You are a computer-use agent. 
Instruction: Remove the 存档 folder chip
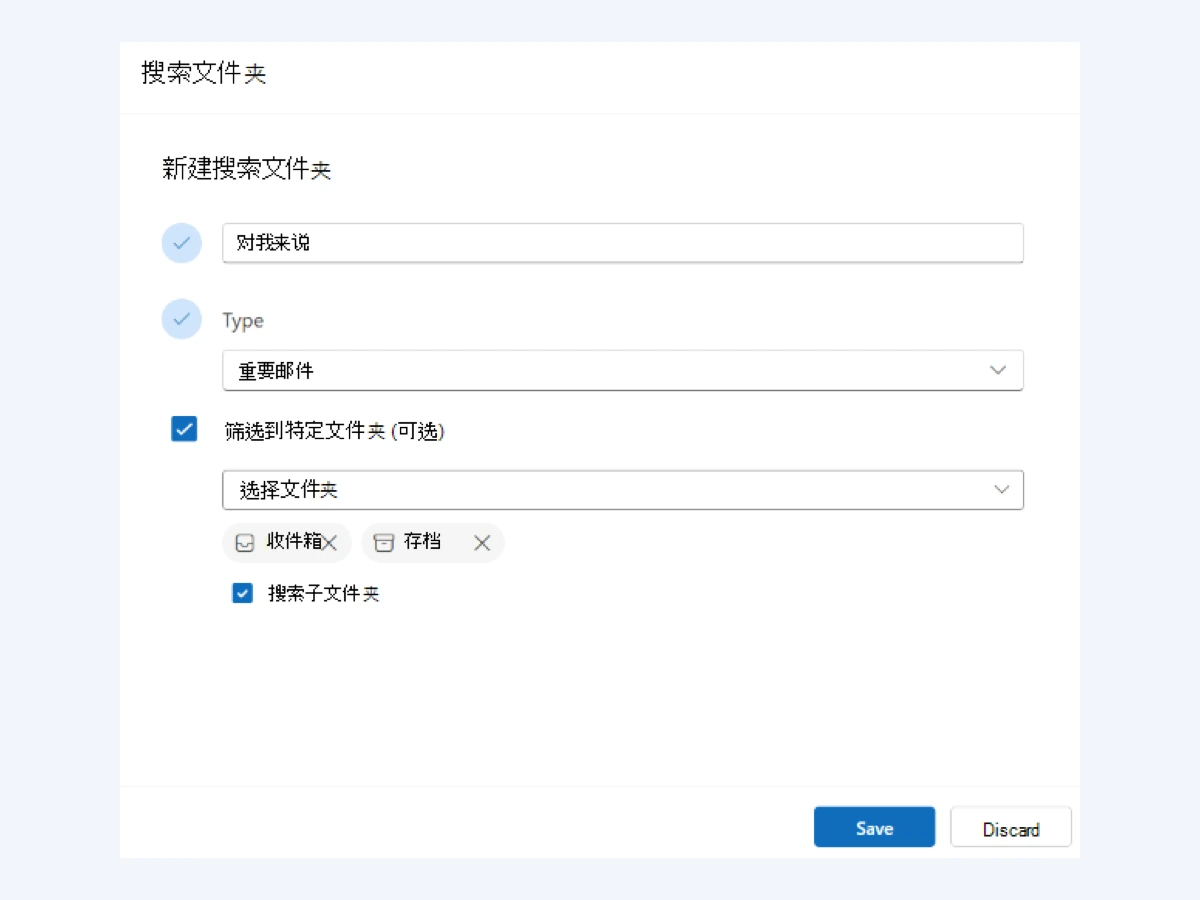(482, 543)
